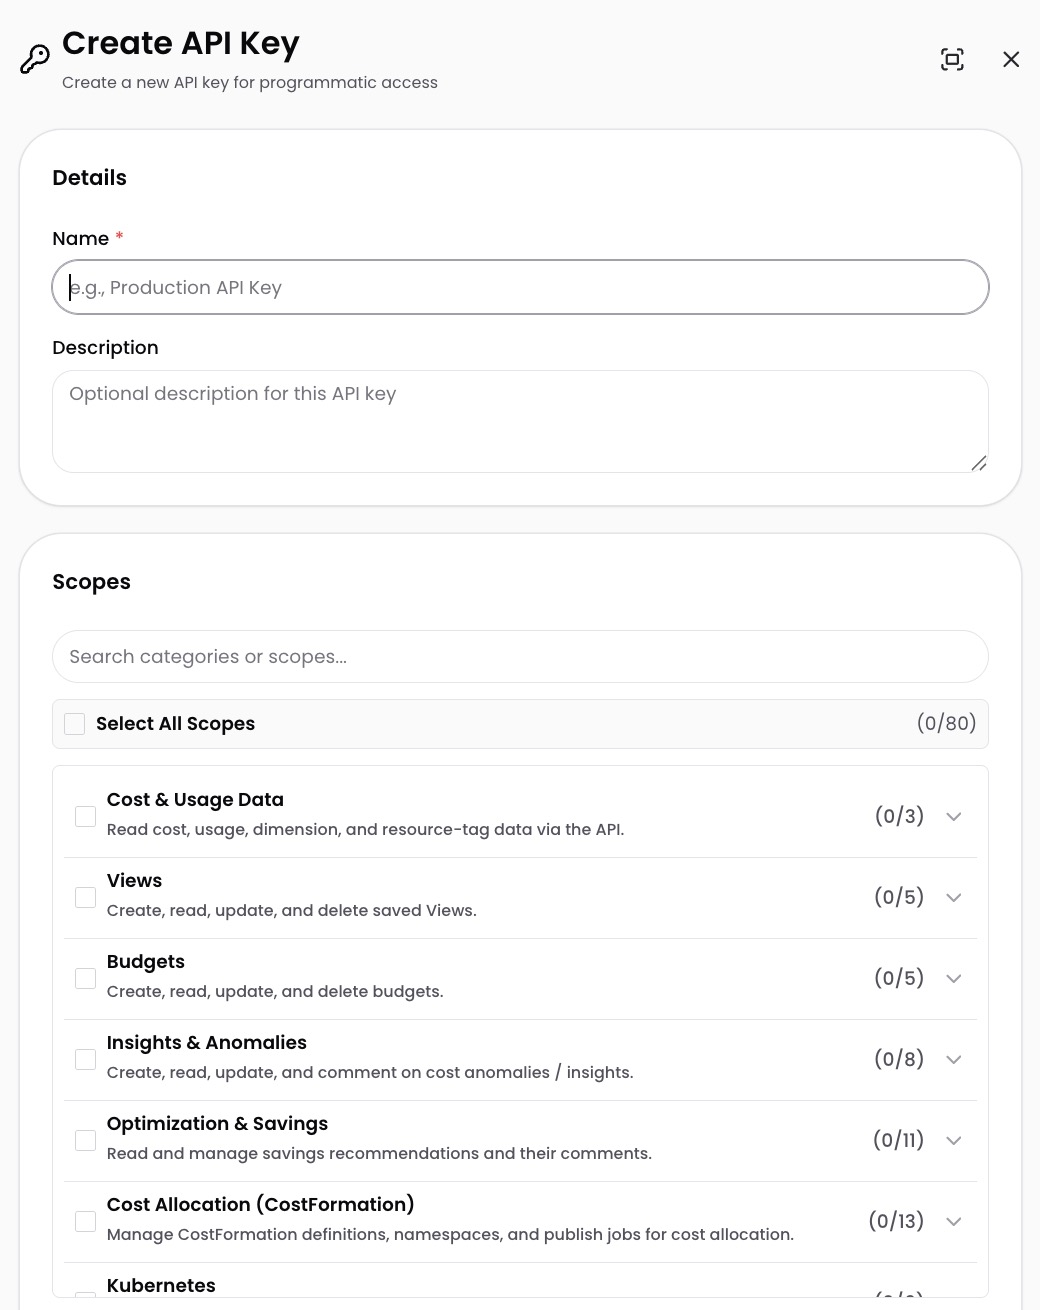The image size is (1040, 1310).
Task: Expand Optimization & Savings scopes list
Action: (x=954, y=1141)
